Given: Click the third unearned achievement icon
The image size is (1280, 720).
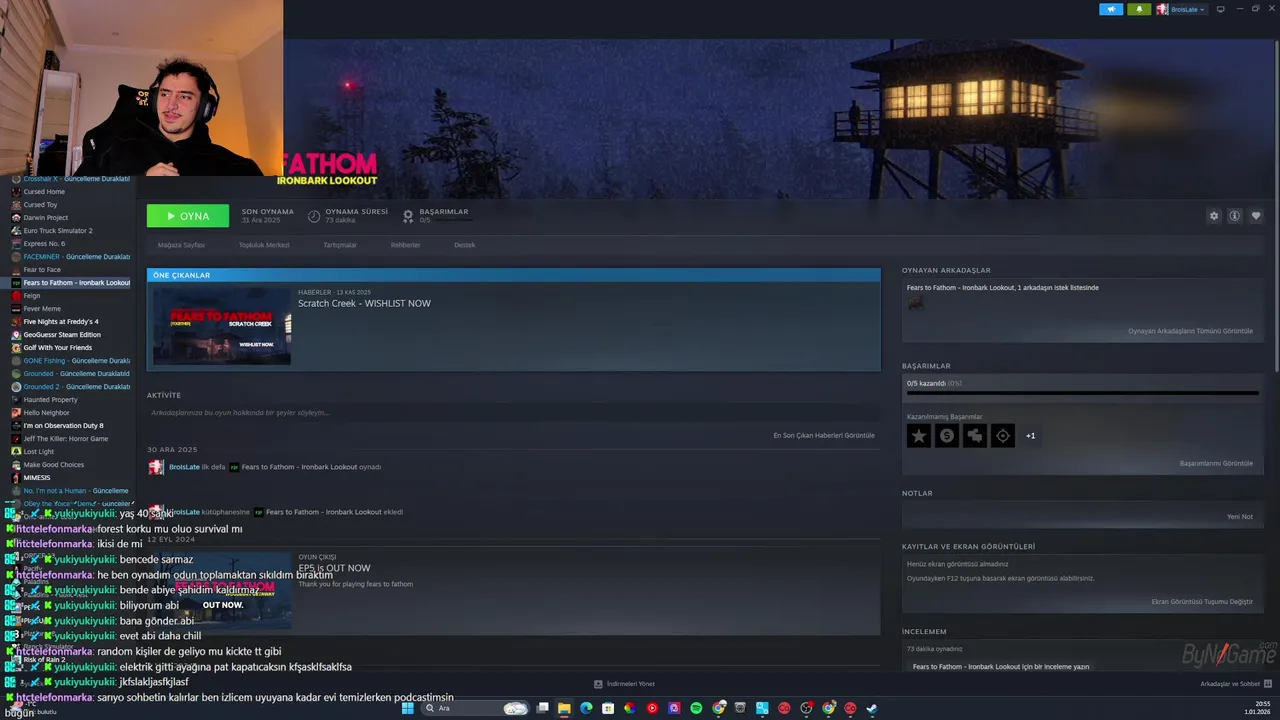Looking at the screenshot, I should [974, 435].
